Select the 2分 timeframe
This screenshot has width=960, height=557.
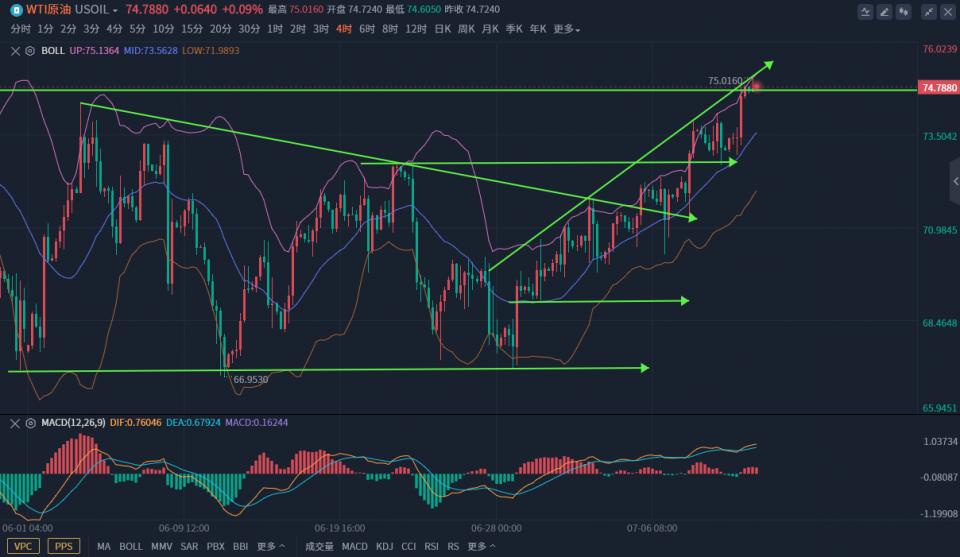(x=68, y=29)
